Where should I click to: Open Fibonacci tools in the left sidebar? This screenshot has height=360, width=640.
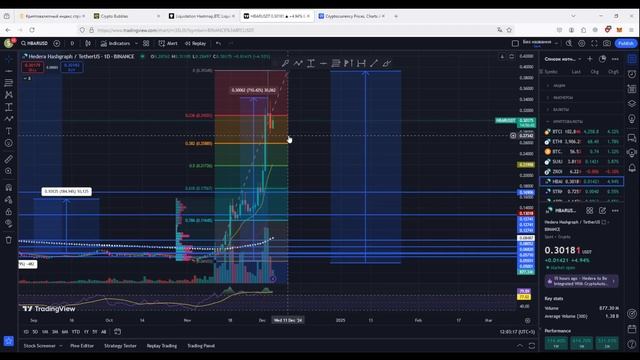tap(9, 83)
